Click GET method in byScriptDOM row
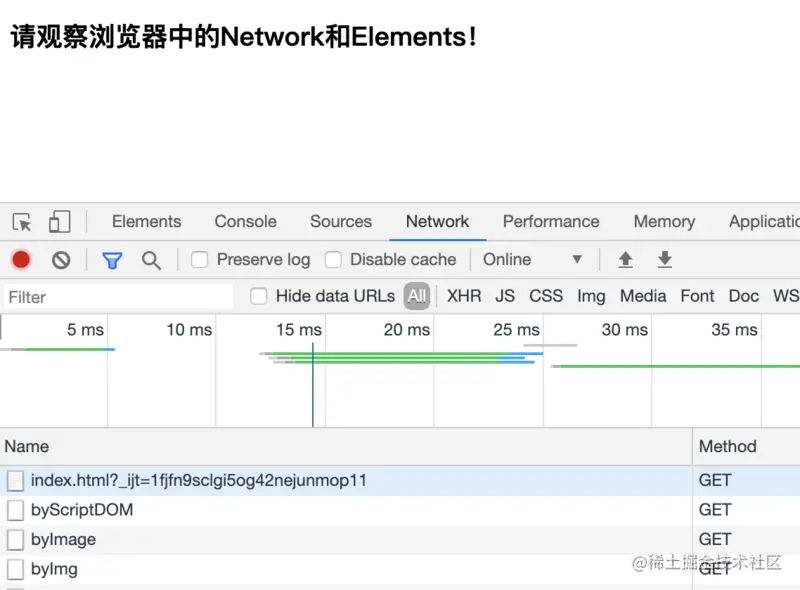 point(715,510)
